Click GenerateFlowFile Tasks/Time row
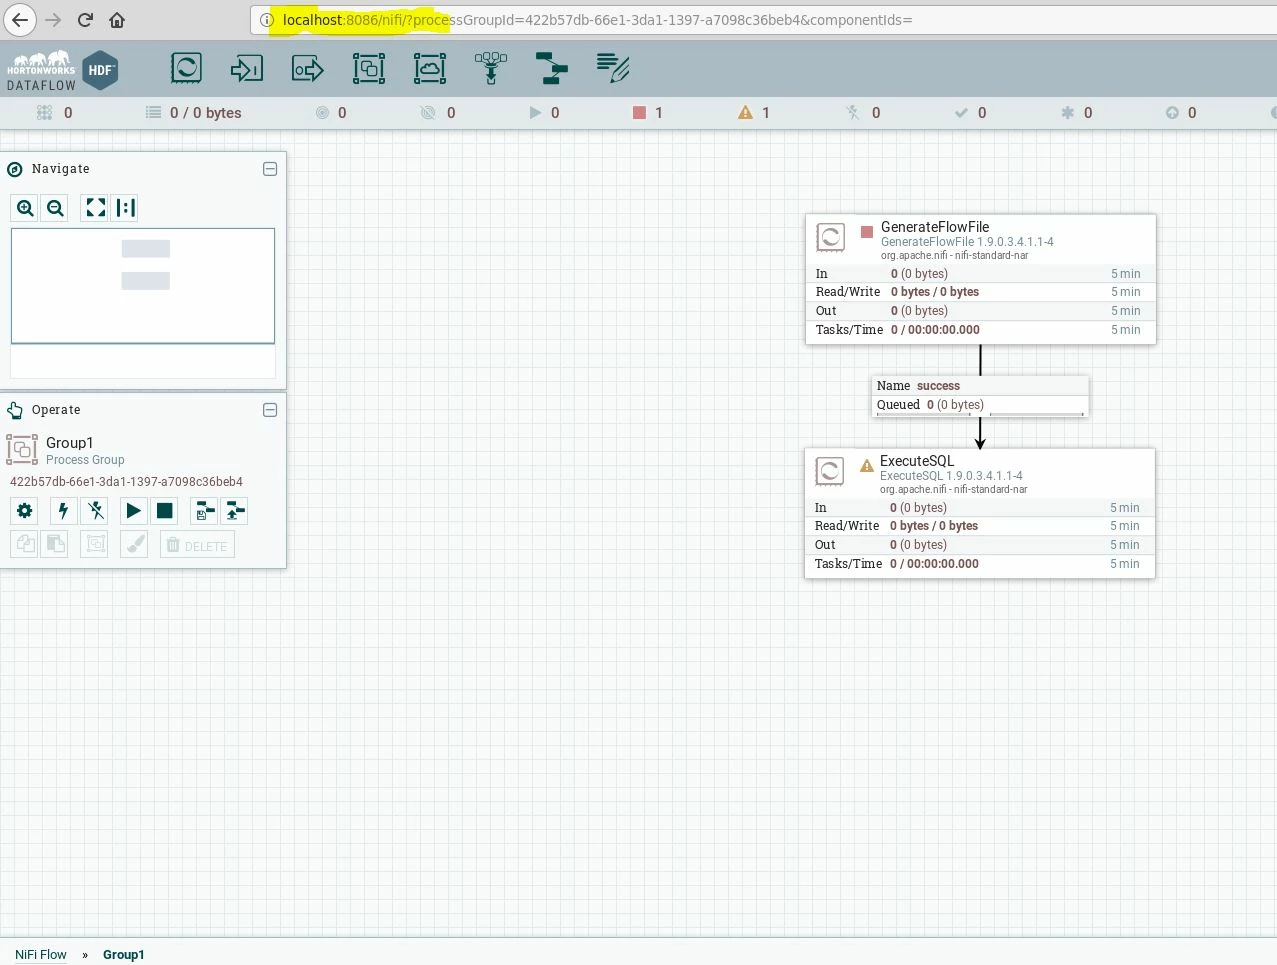The width and height of the screenshot is (1277, 965). (980, 330)
